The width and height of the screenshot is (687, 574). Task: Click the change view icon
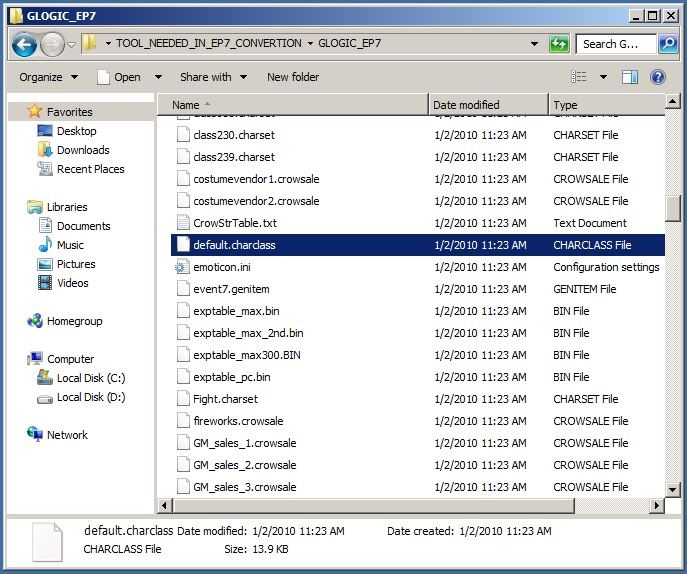579,77
